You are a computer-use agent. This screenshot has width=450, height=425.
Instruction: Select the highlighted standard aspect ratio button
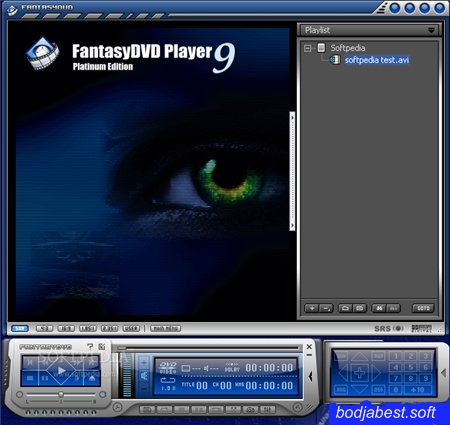(20, 328)
